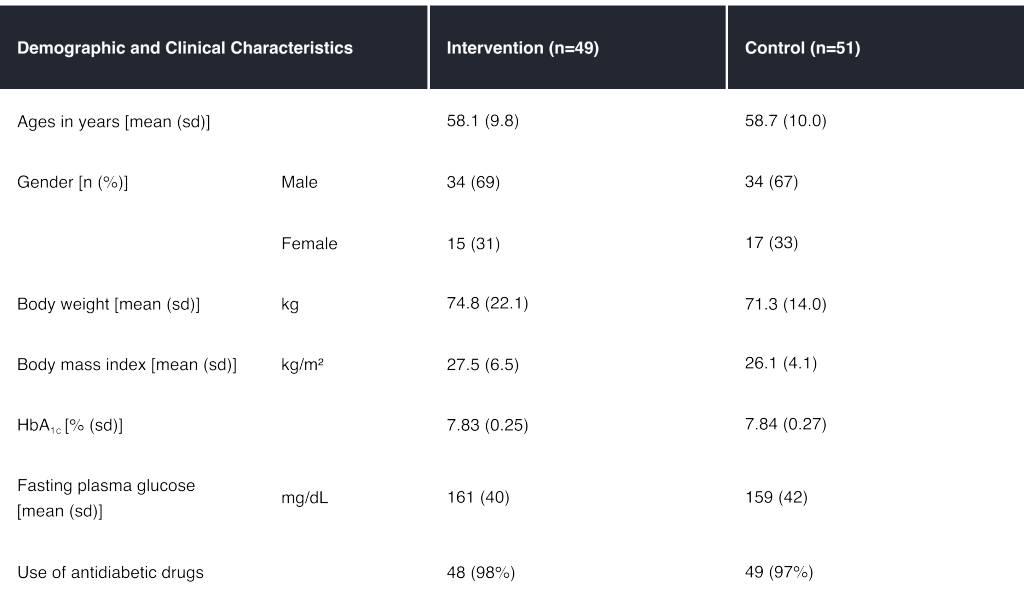1024x612 pixels.
Task: Select the Intervention (n=49) column header
Action: 522,48
